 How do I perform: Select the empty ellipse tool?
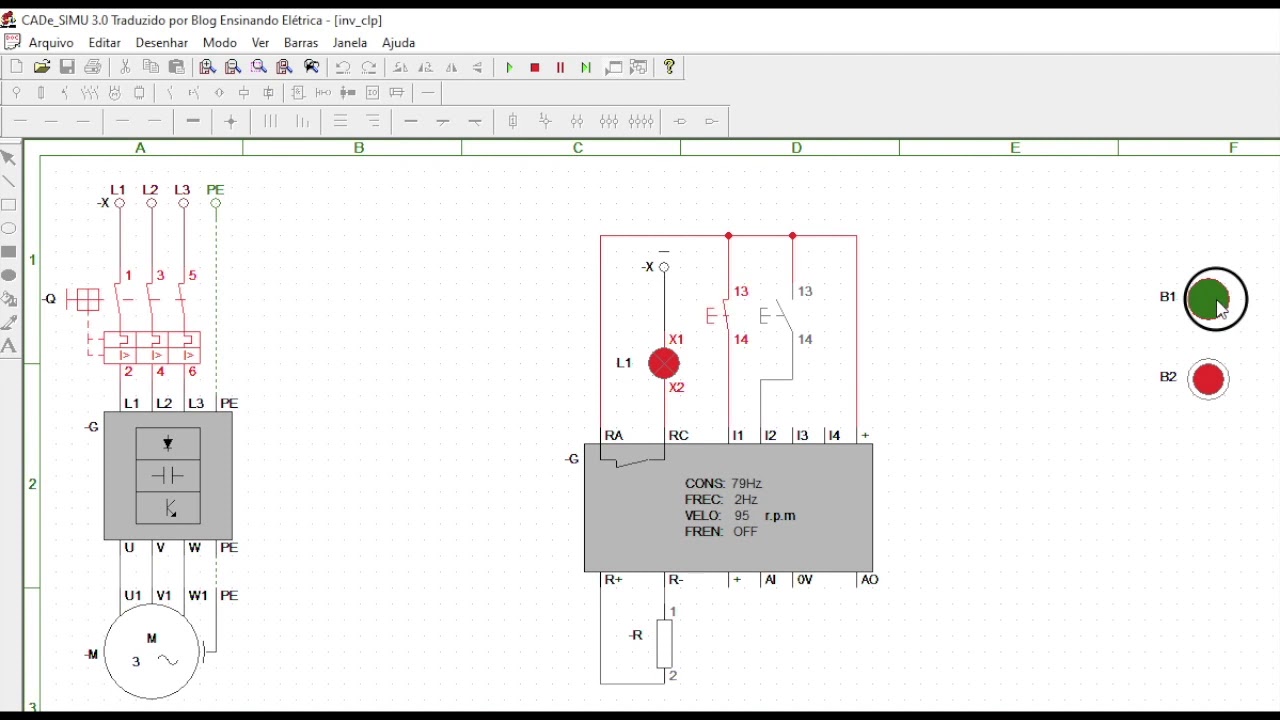pyautogui.click(x=9, y=228)
